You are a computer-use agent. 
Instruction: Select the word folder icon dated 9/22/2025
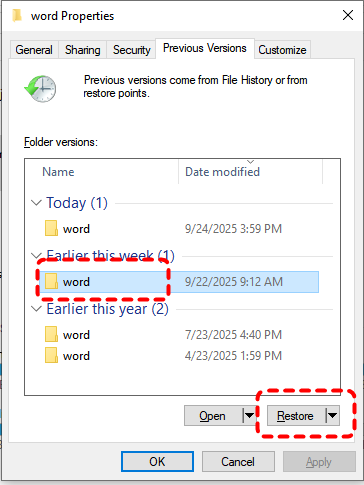[x=51, y=281]
